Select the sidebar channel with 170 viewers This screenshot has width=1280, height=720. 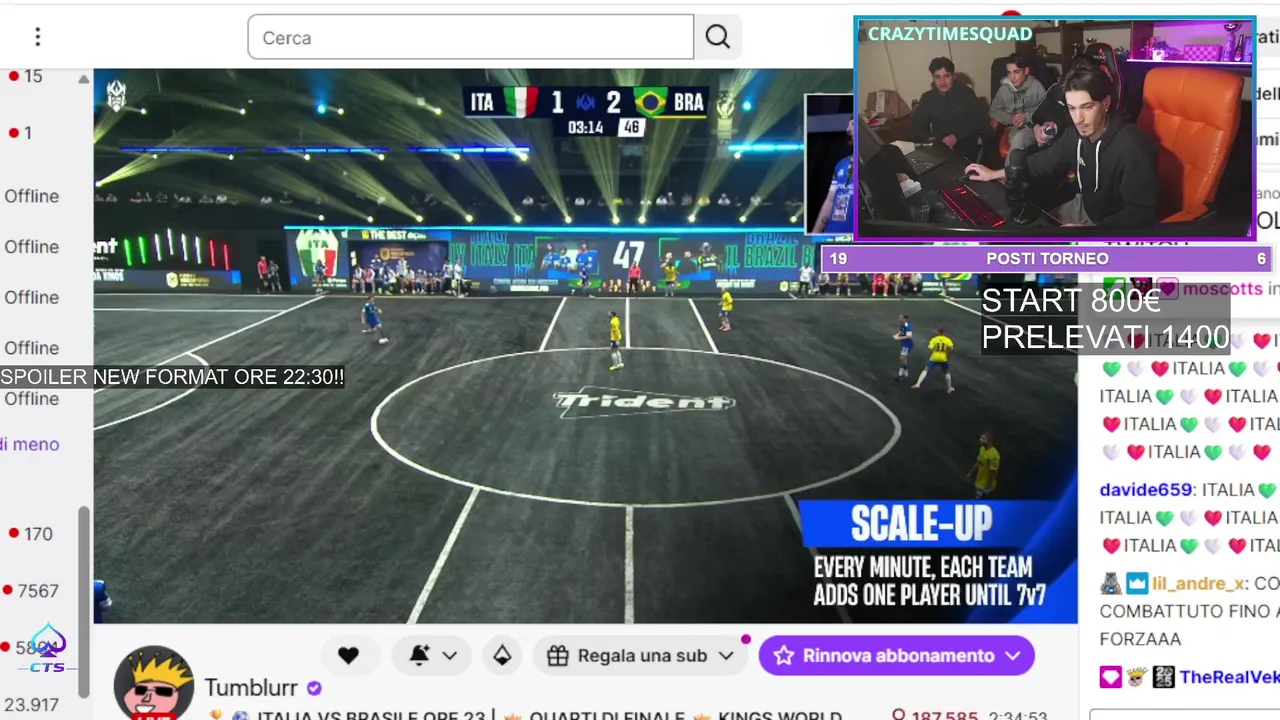30,534
